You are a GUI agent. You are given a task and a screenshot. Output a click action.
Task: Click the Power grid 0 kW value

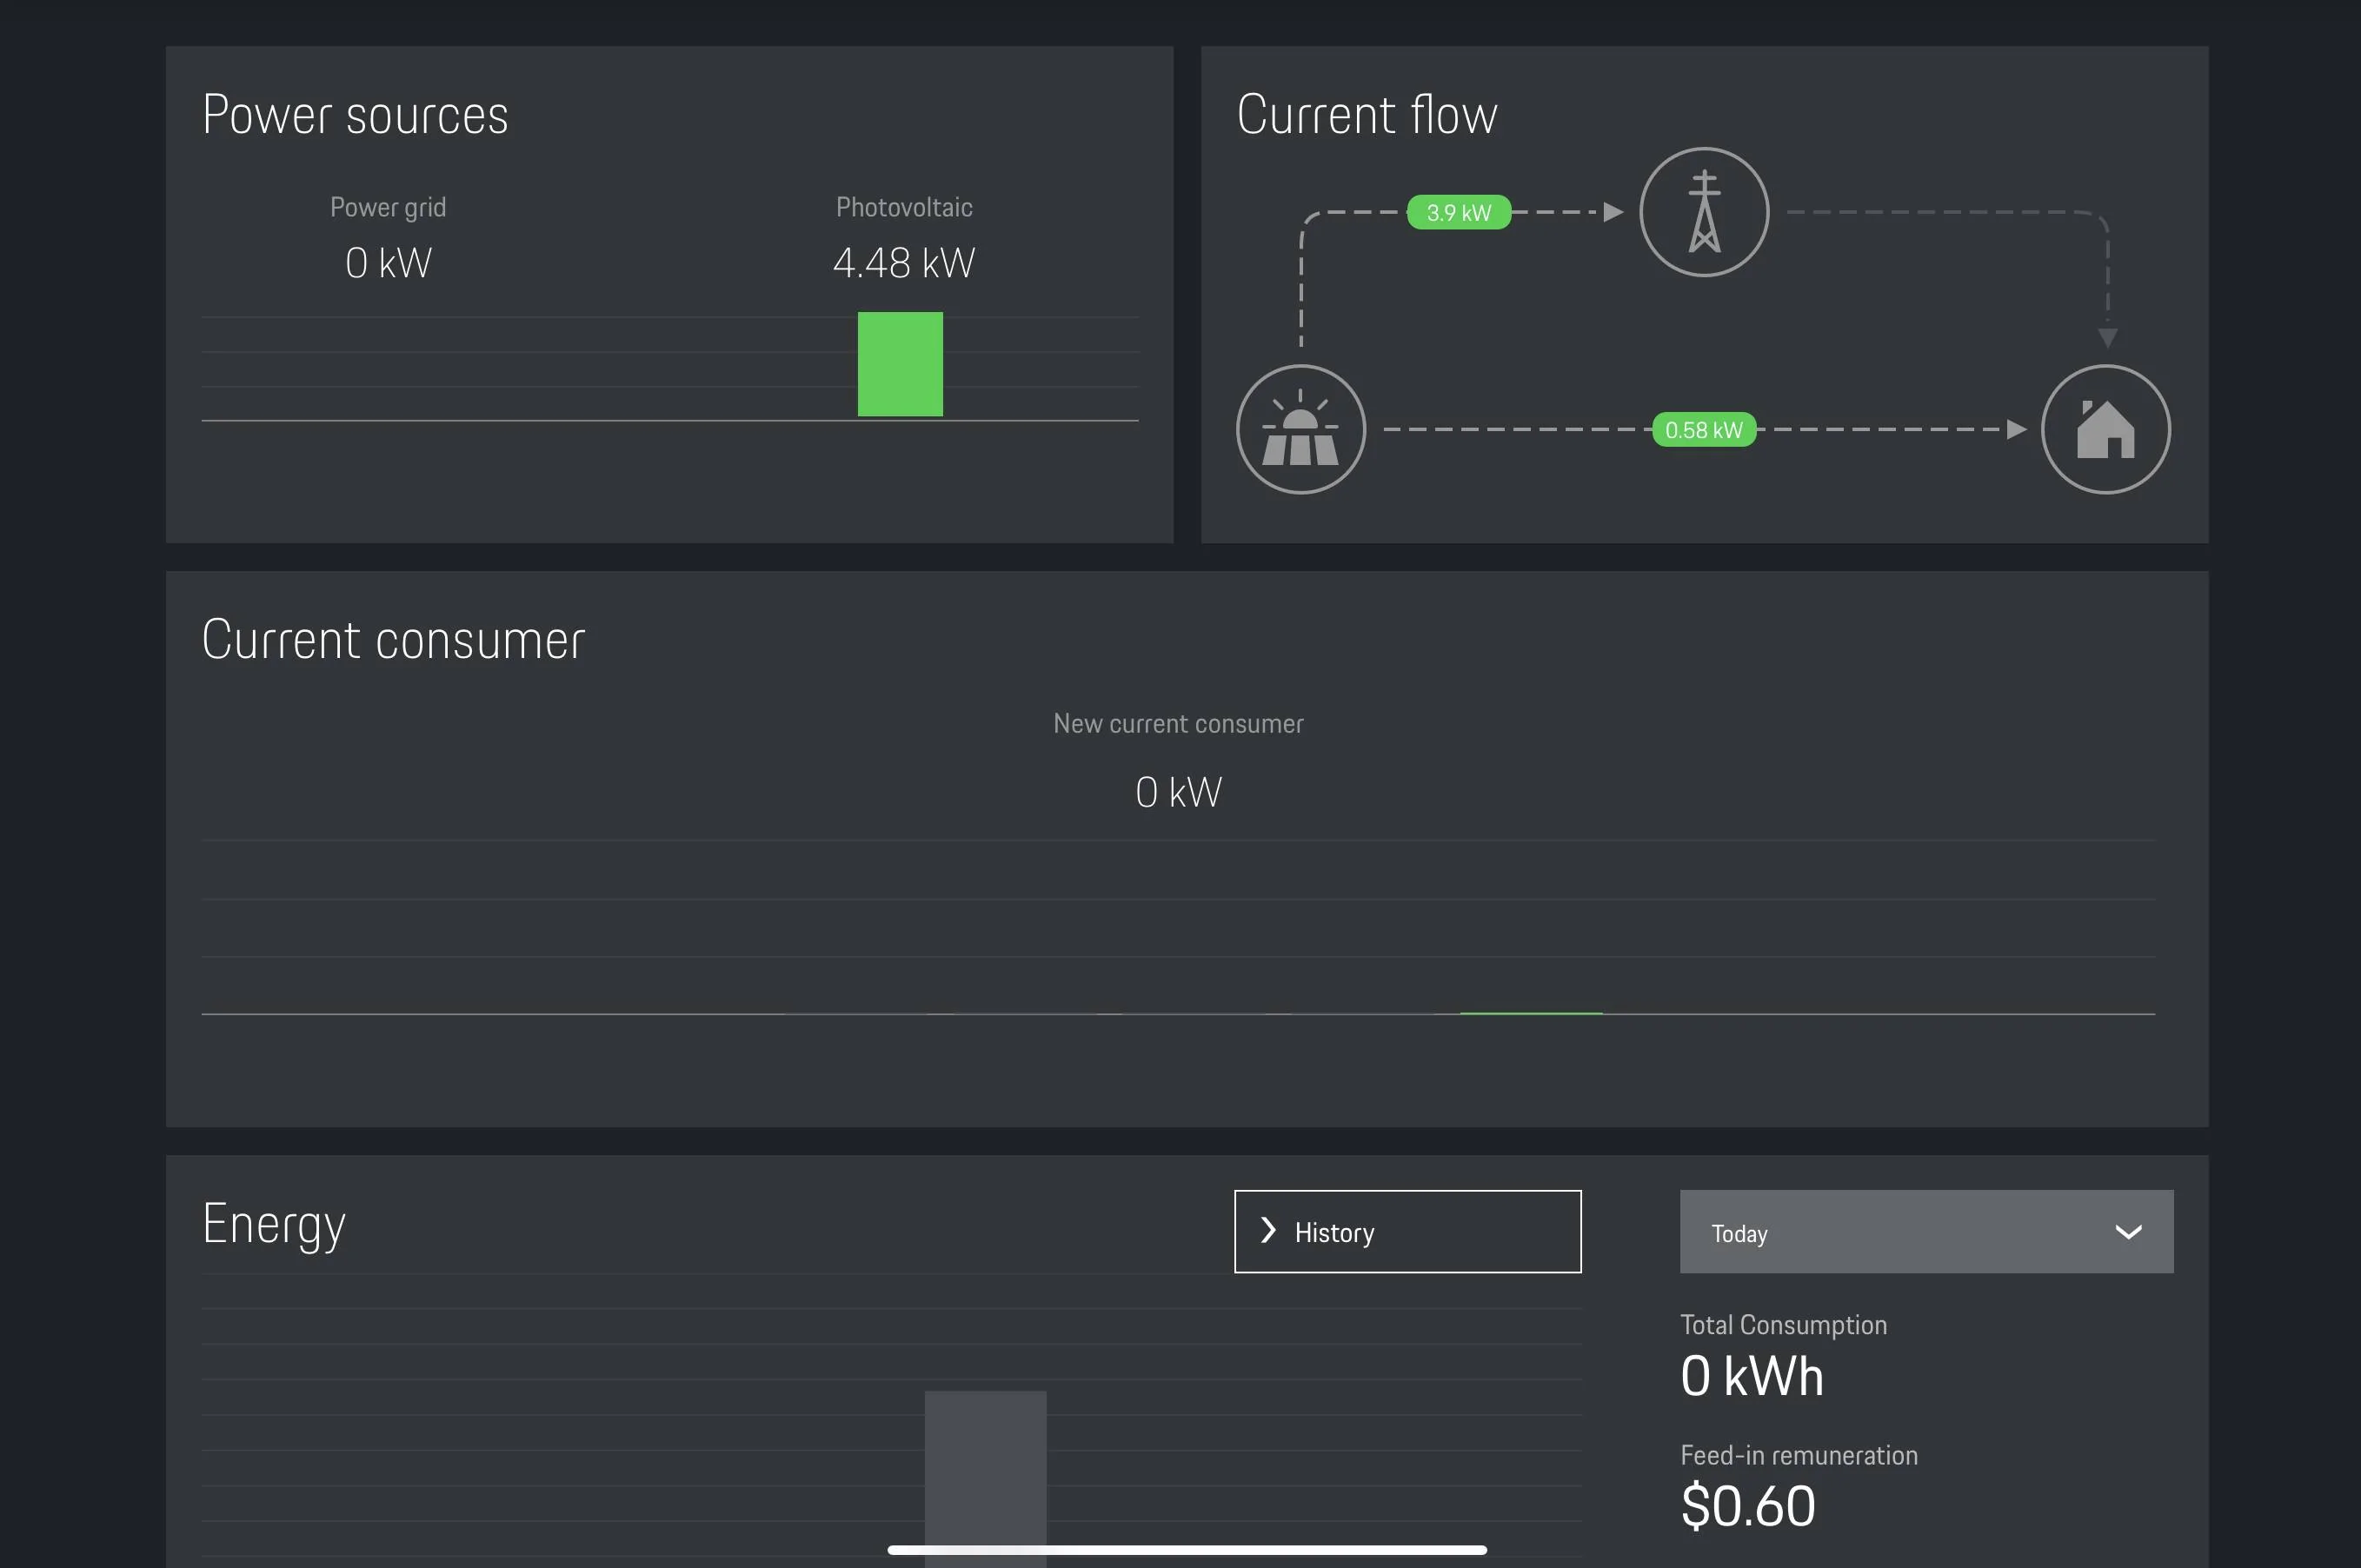[388, 263]
